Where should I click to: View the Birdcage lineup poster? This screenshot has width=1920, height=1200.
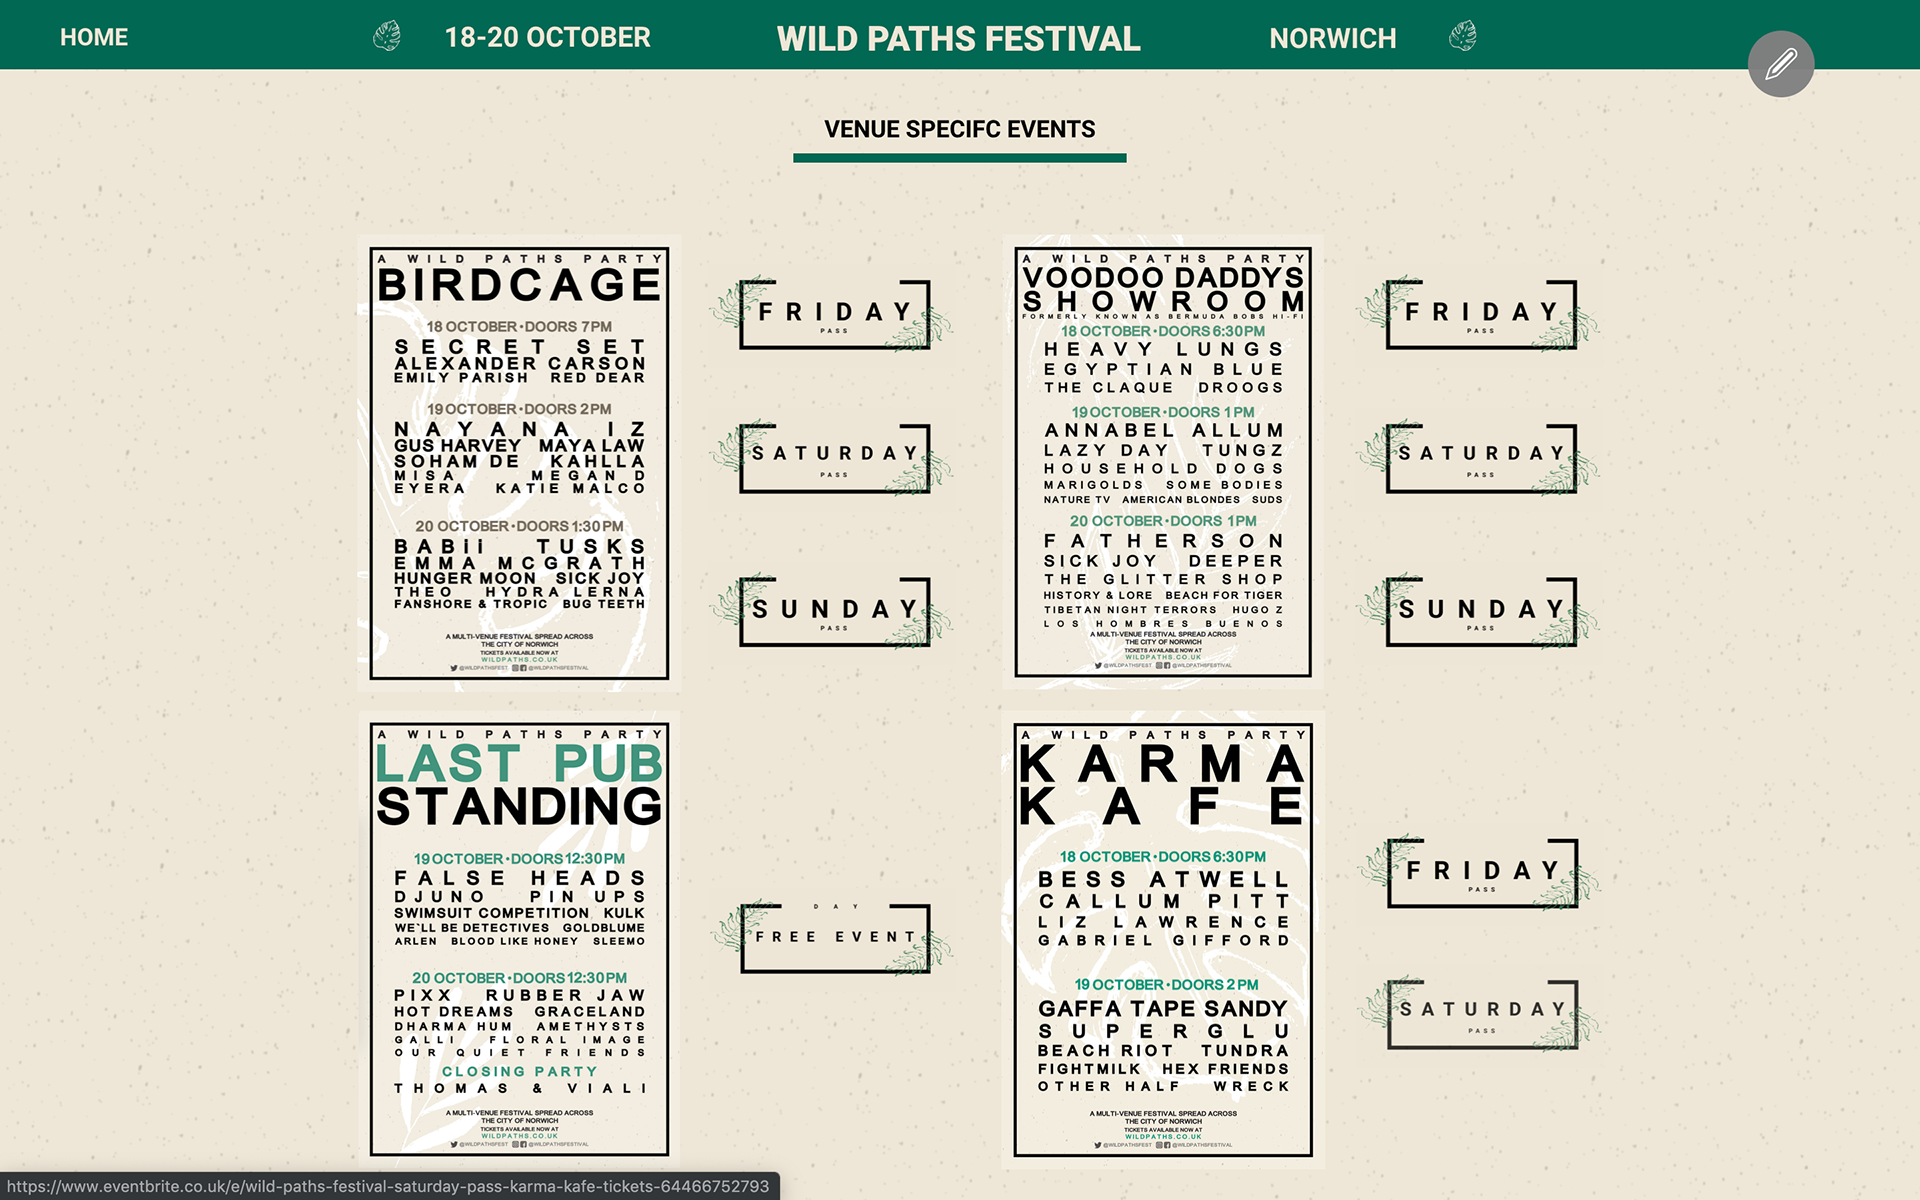click(519, 463)
